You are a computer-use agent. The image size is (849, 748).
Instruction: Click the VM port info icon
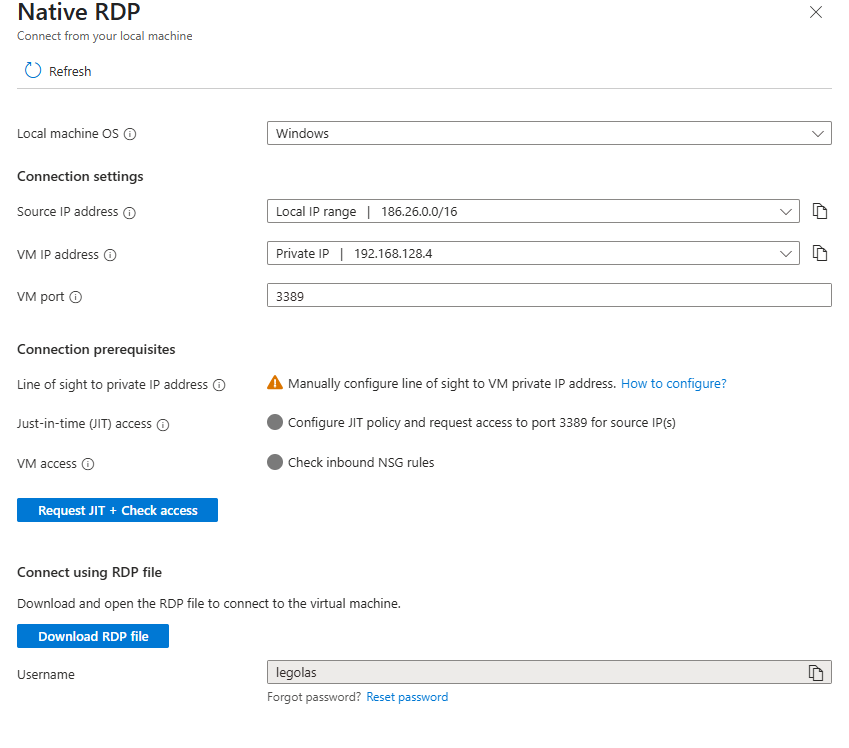76,297
